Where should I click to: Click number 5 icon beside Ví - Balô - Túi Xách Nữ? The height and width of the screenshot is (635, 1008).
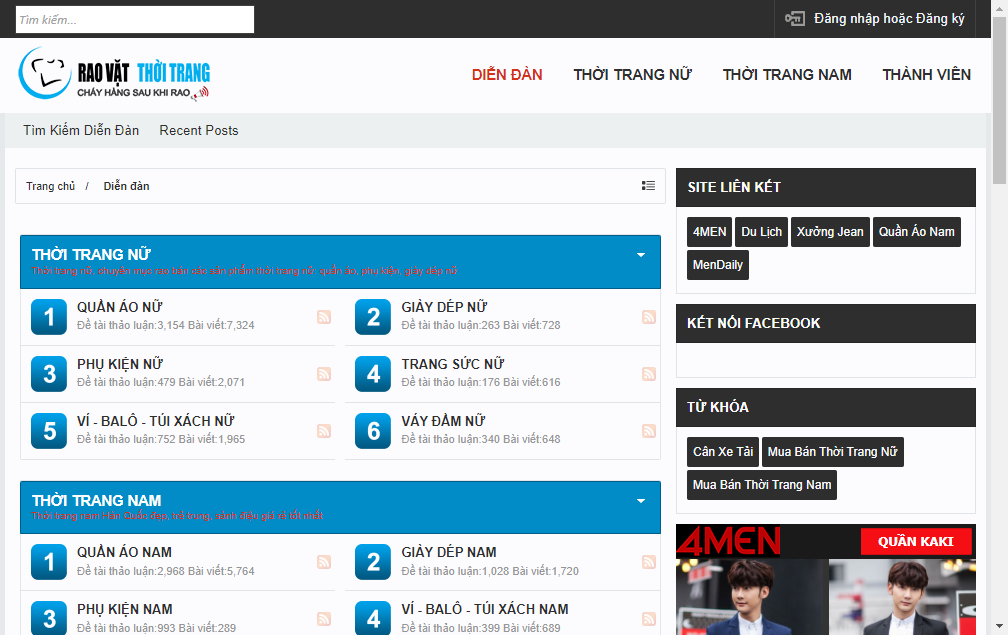(x=49, y=431)
